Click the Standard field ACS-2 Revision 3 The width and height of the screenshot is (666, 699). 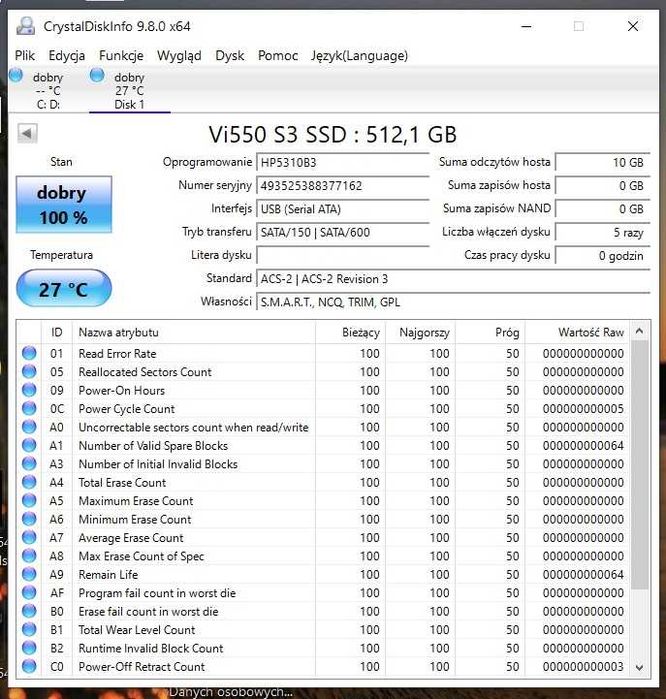[453, 279]
